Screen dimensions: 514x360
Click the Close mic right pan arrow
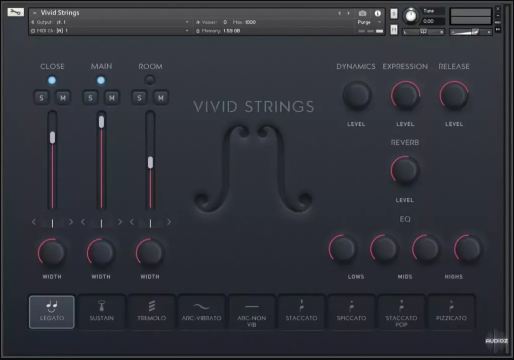click(x=70, y=222)
